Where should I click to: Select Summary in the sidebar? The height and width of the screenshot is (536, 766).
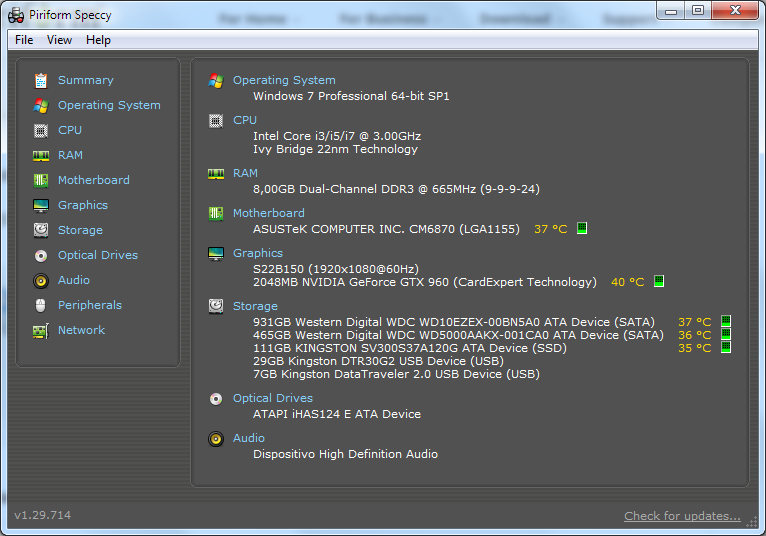coord(85,80)
